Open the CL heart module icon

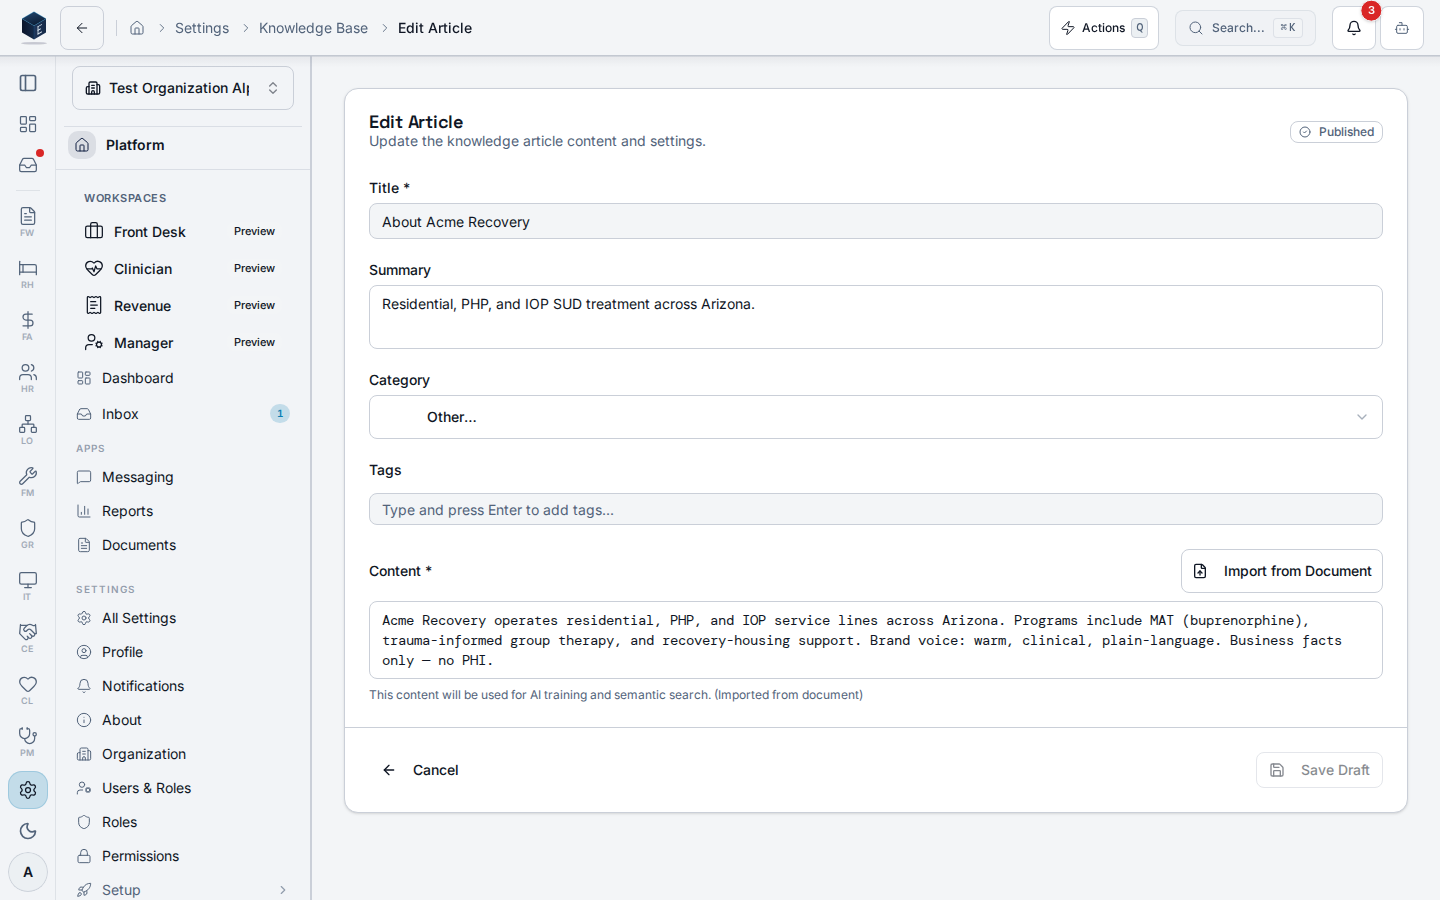[x=28, y=689]
